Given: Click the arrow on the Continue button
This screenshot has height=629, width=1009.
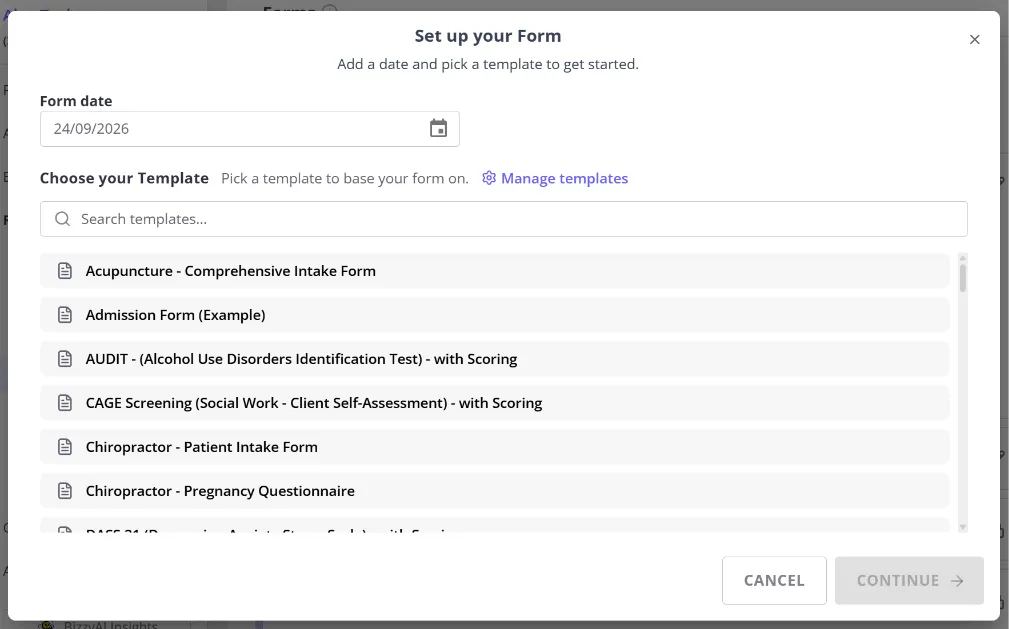Looking at the screenshot, I should (958, 581).
